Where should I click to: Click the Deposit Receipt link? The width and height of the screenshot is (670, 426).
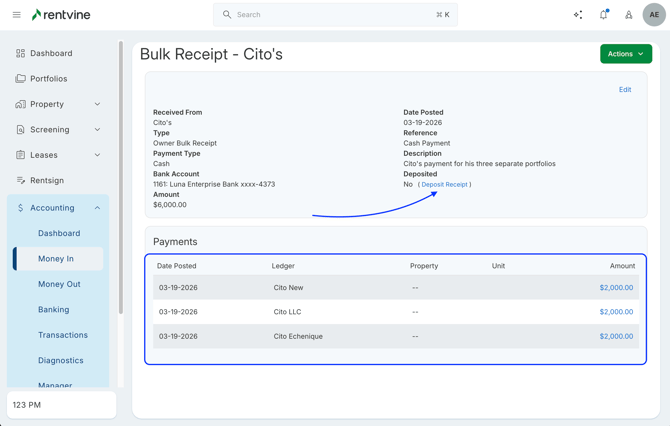[444, 184]
